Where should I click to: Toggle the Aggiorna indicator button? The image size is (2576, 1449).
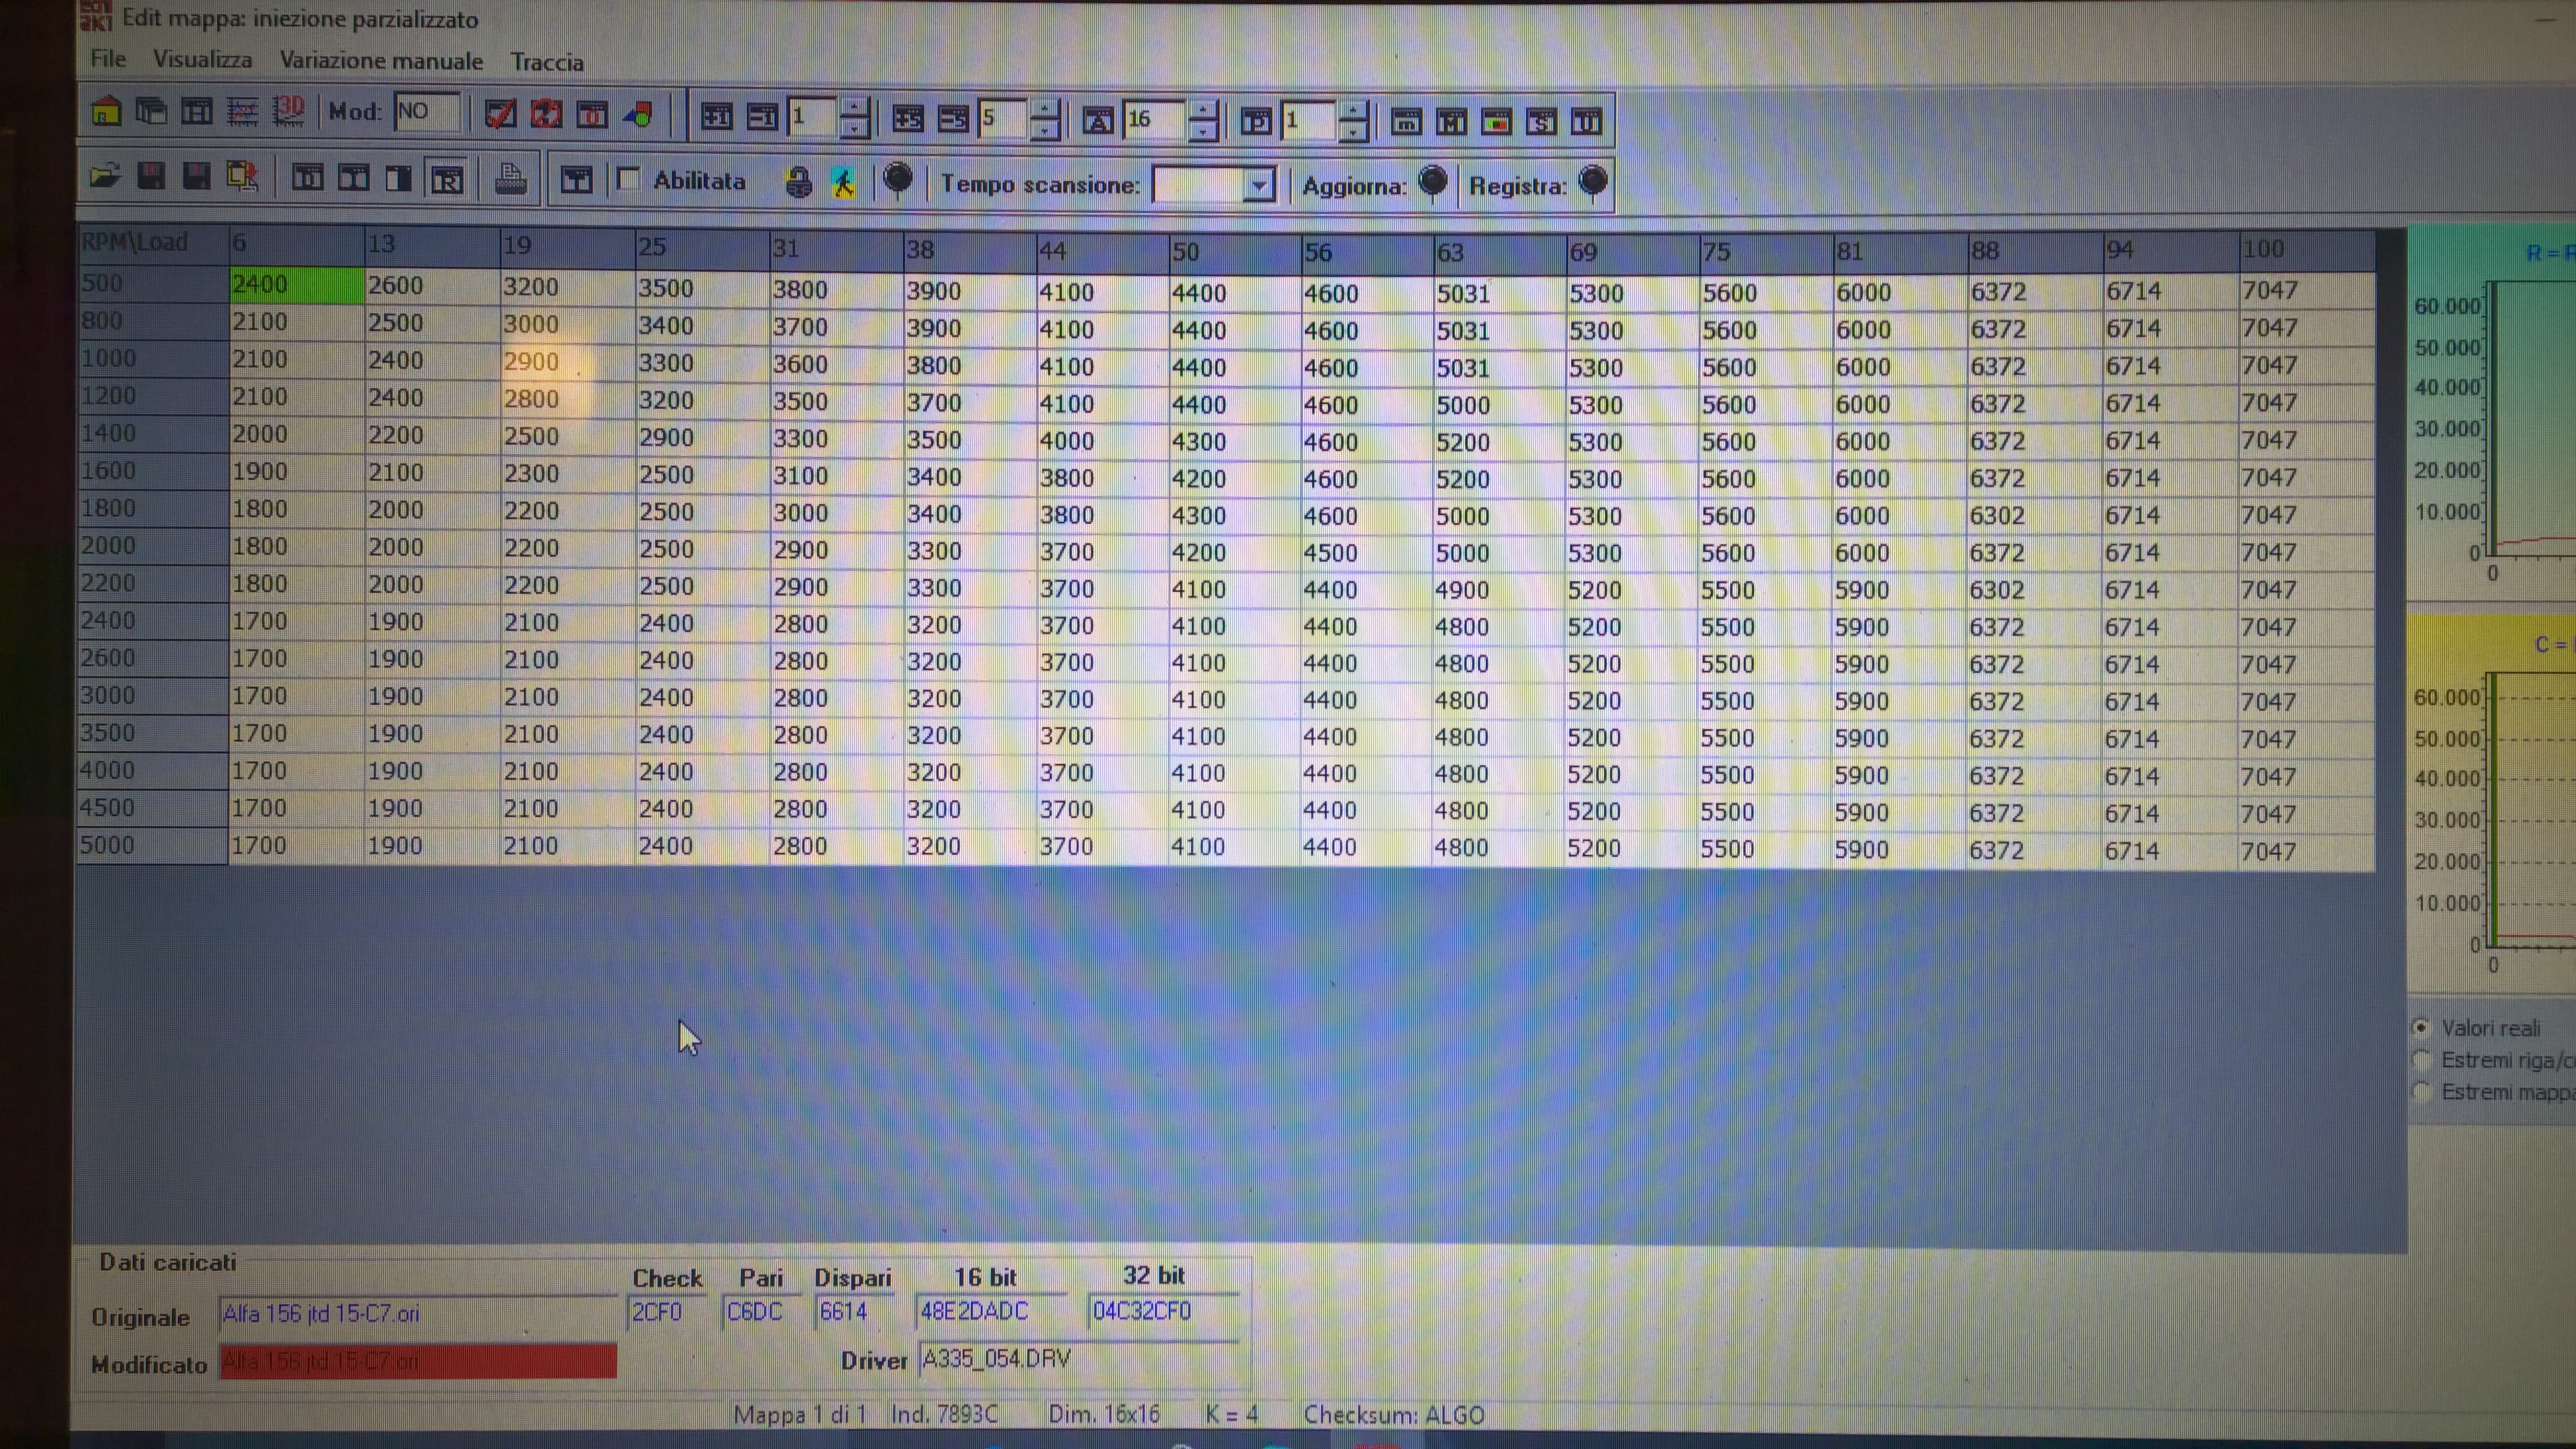click(1433, 182)
